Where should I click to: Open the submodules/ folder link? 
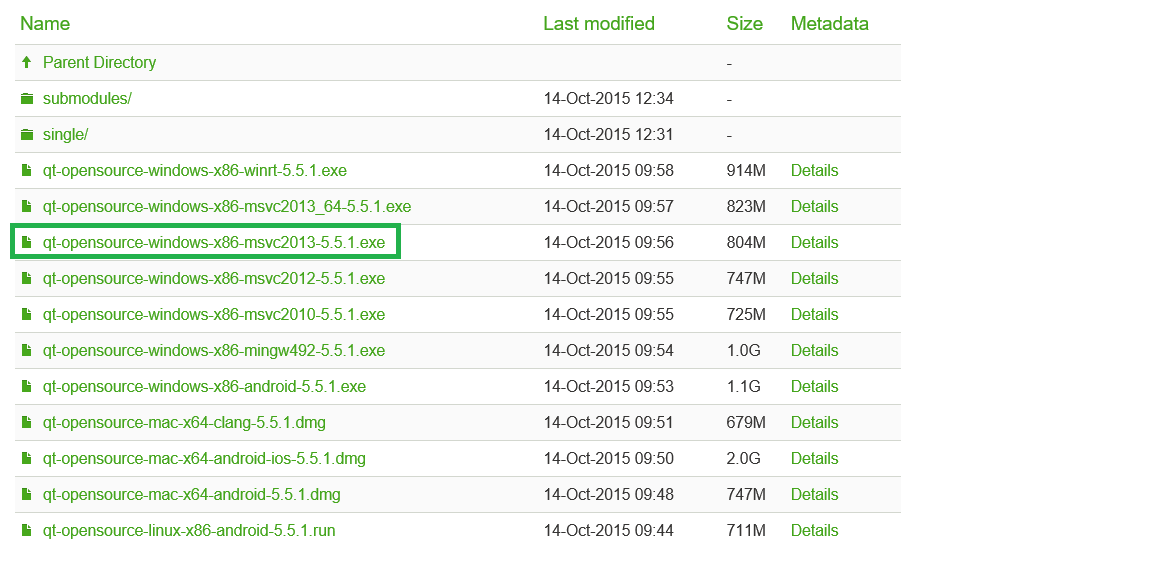87,99
